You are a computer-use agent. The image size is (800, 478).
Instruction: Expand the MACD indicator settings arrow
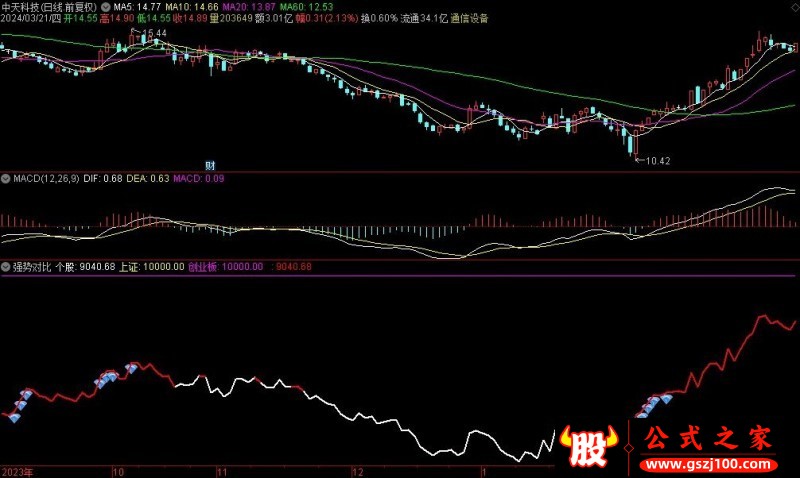6,179
